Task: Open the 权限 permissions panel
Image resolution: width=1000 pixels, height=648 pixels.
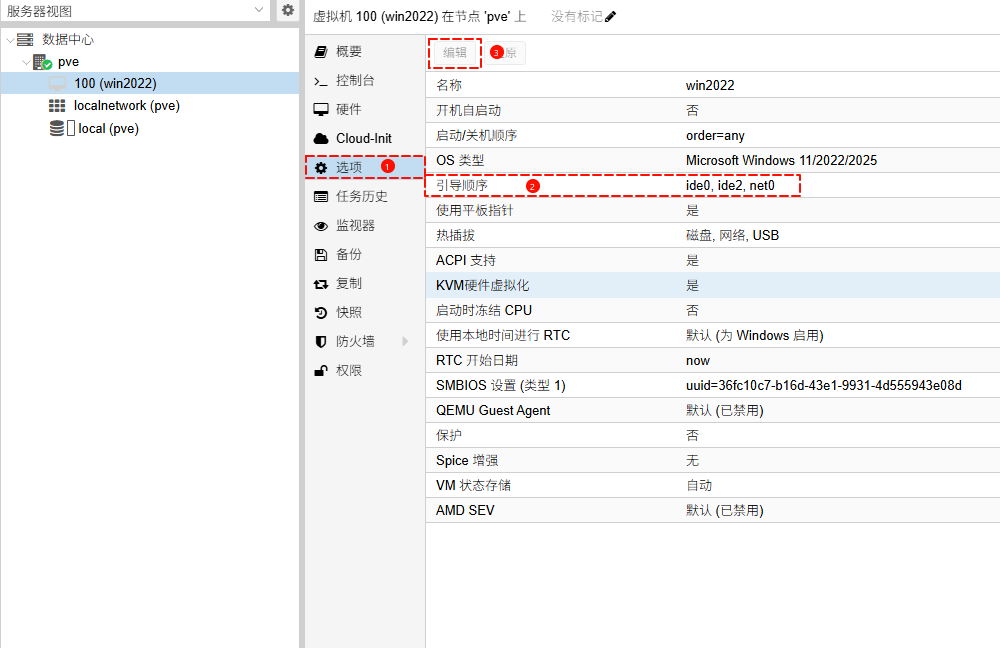Action: coord(348,370)
